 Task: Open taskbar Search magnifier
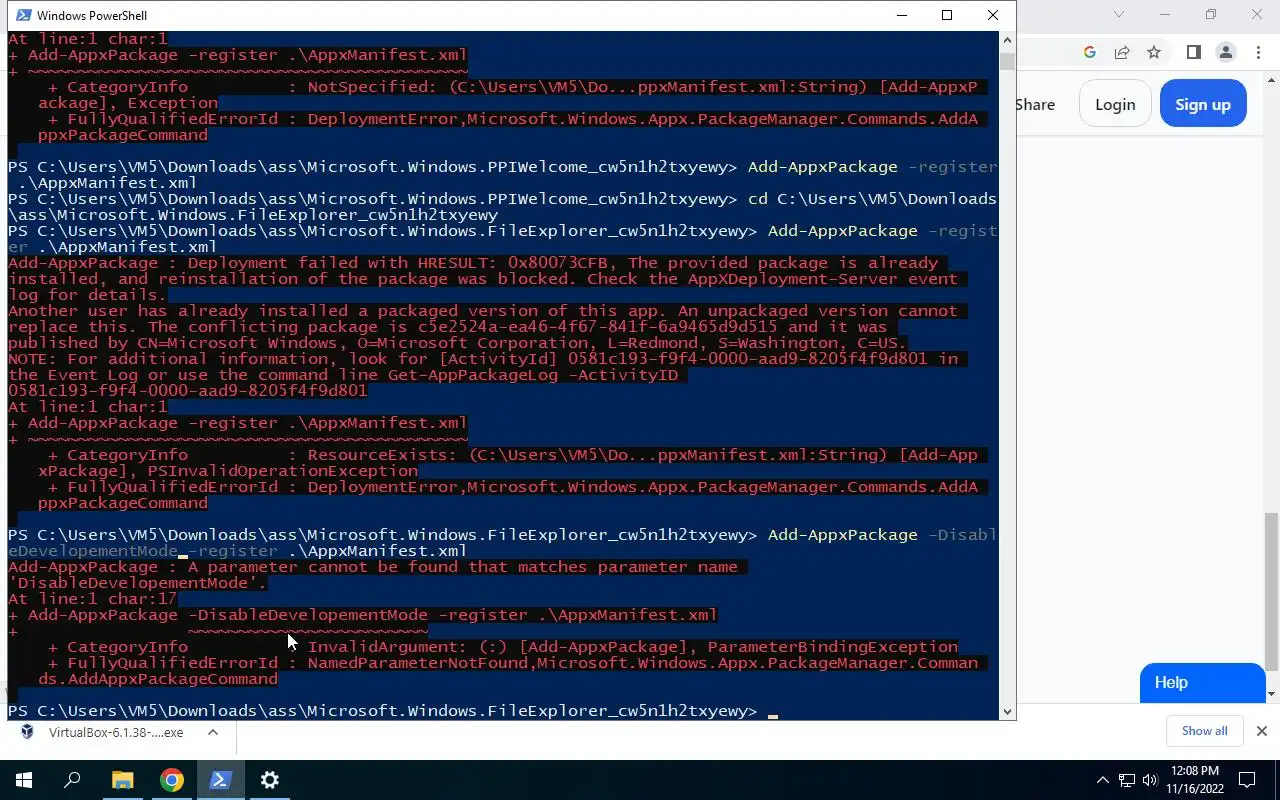pos(72,780)
